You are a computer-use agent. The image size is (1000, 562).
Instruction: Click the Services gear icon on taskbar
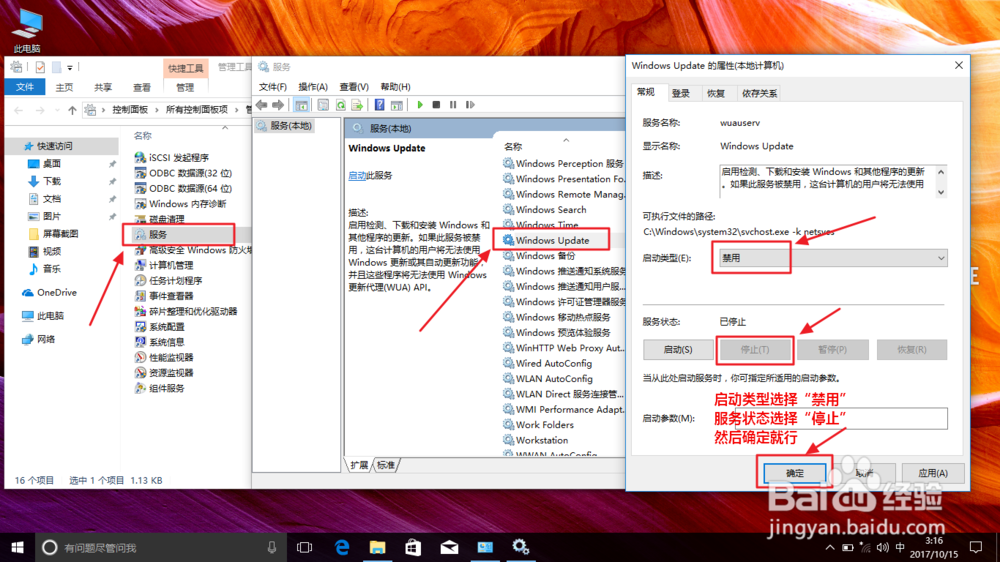point(520,547)
